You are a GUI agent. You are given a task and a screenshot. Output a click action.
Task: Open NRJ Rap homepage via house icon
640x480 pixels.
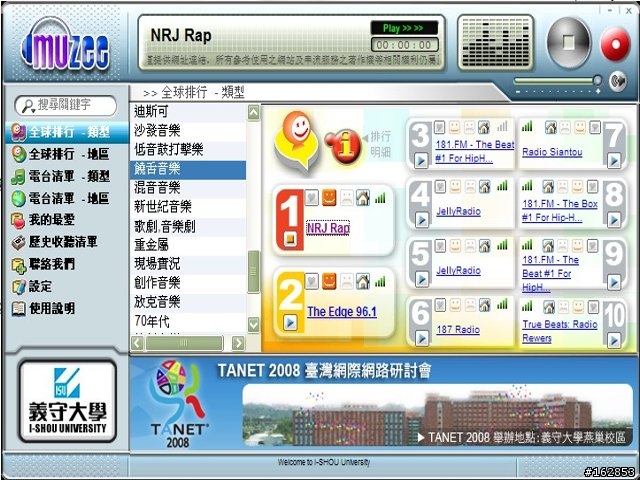click(362, 198)
